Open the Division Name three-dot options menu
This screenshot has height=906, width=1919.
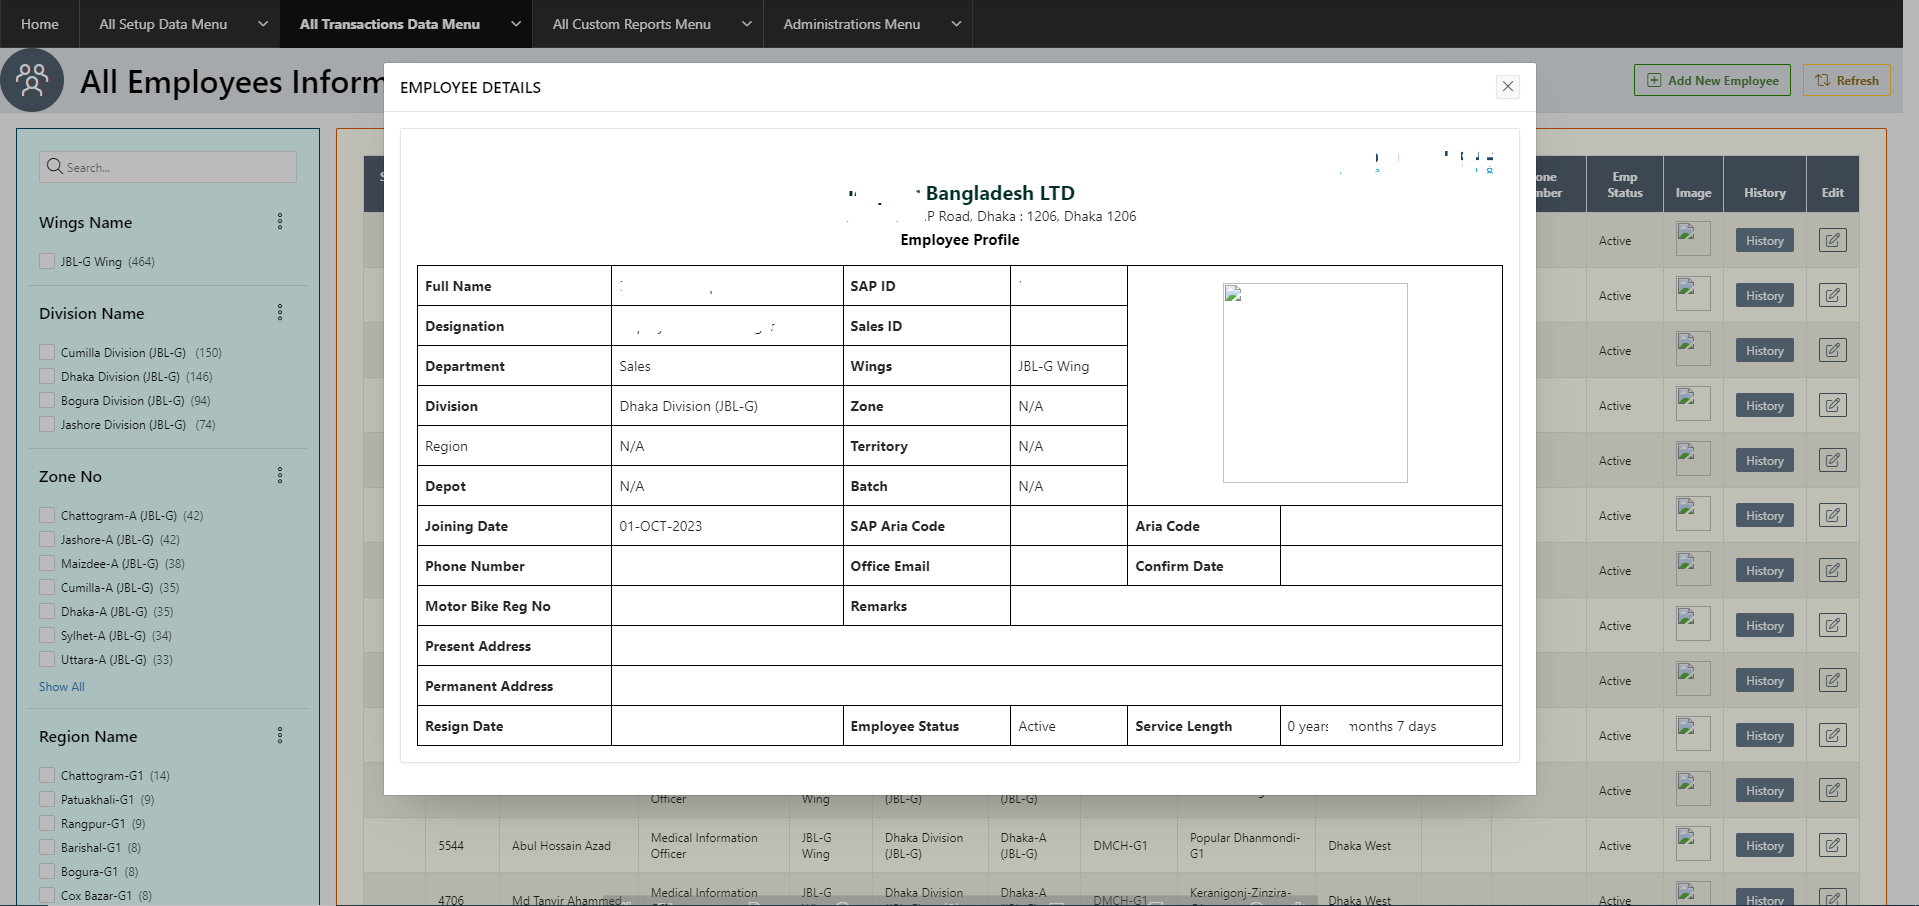click(280, 312)
